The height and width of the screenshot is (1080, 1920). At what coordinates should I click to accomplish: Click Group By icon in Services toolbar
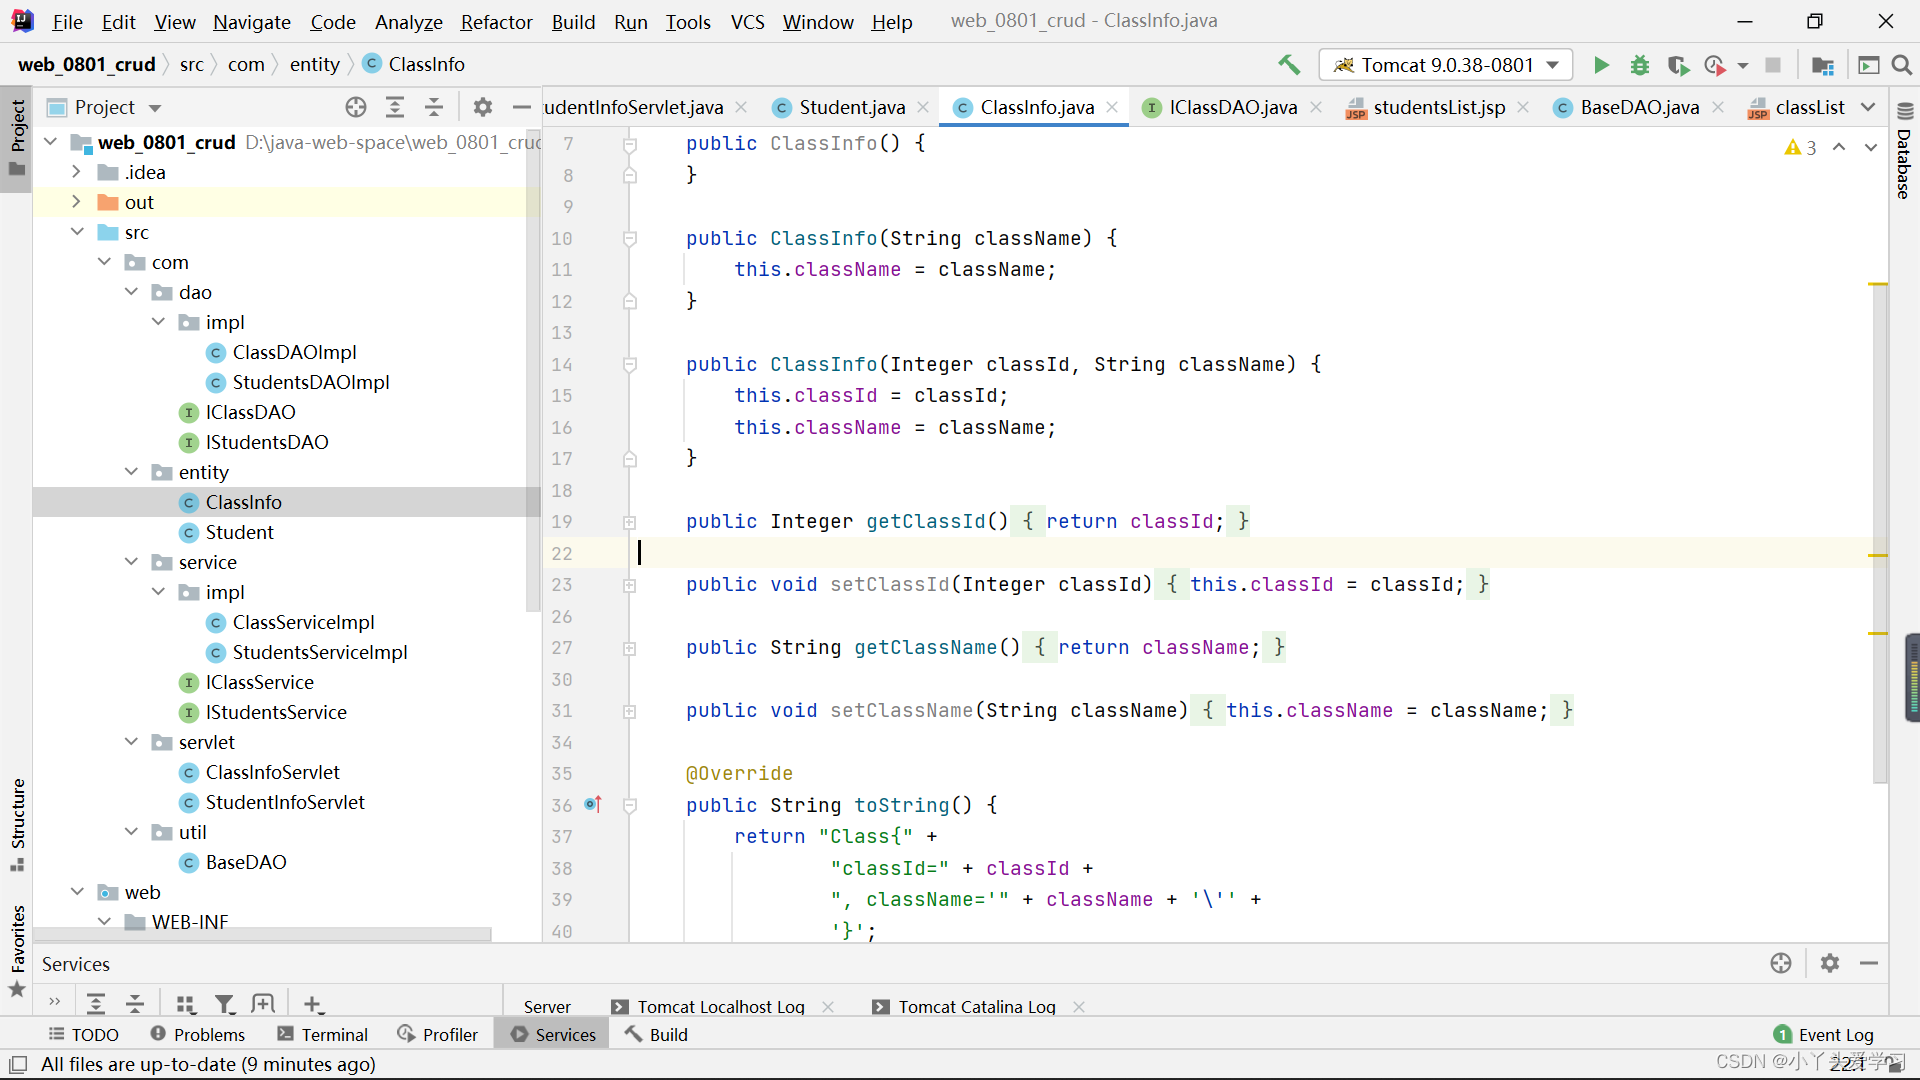[x=186, y=1003]
